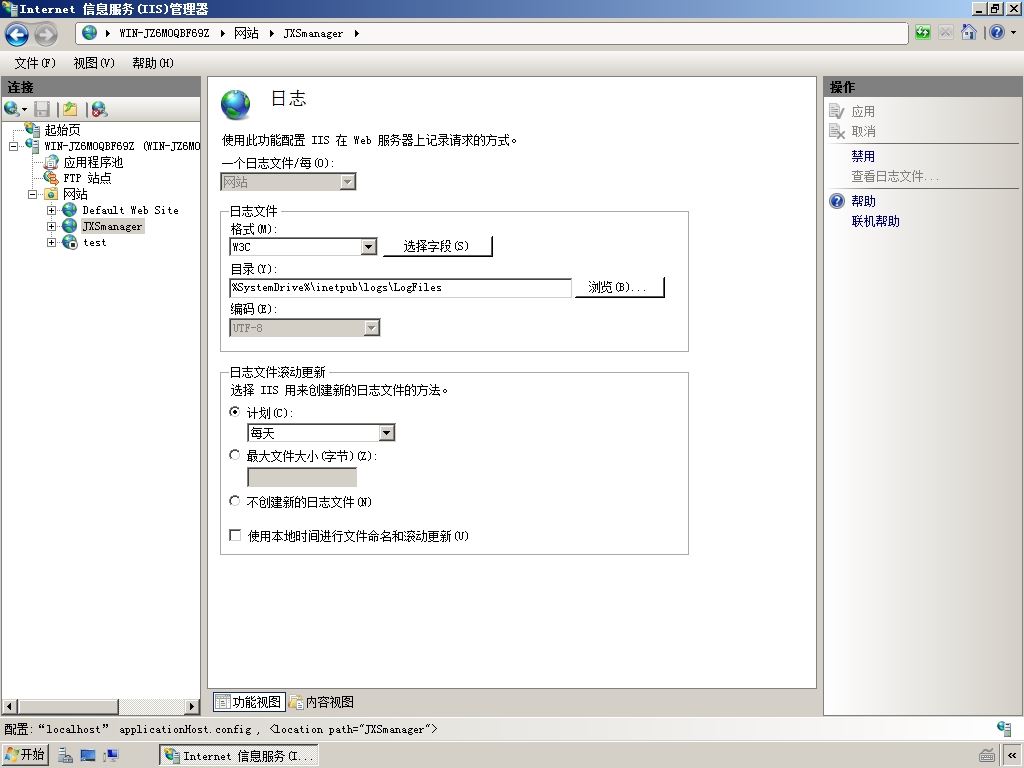Screen dimensions: 1024x768
Task: Select 不创建新的日志文件 radio option
Action: (235, 501)
